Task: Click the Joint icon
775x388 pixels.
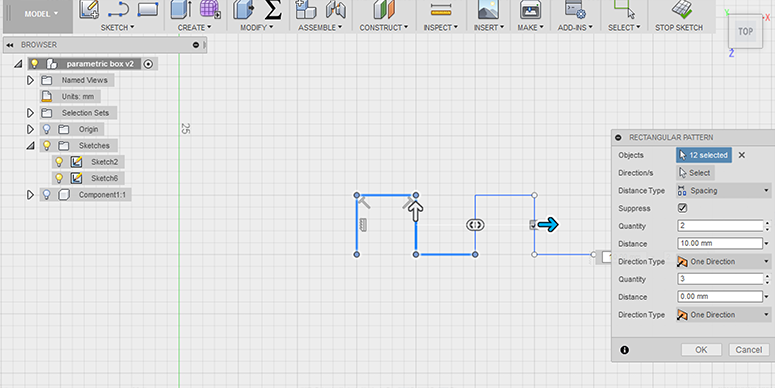Action: point(336,9)
